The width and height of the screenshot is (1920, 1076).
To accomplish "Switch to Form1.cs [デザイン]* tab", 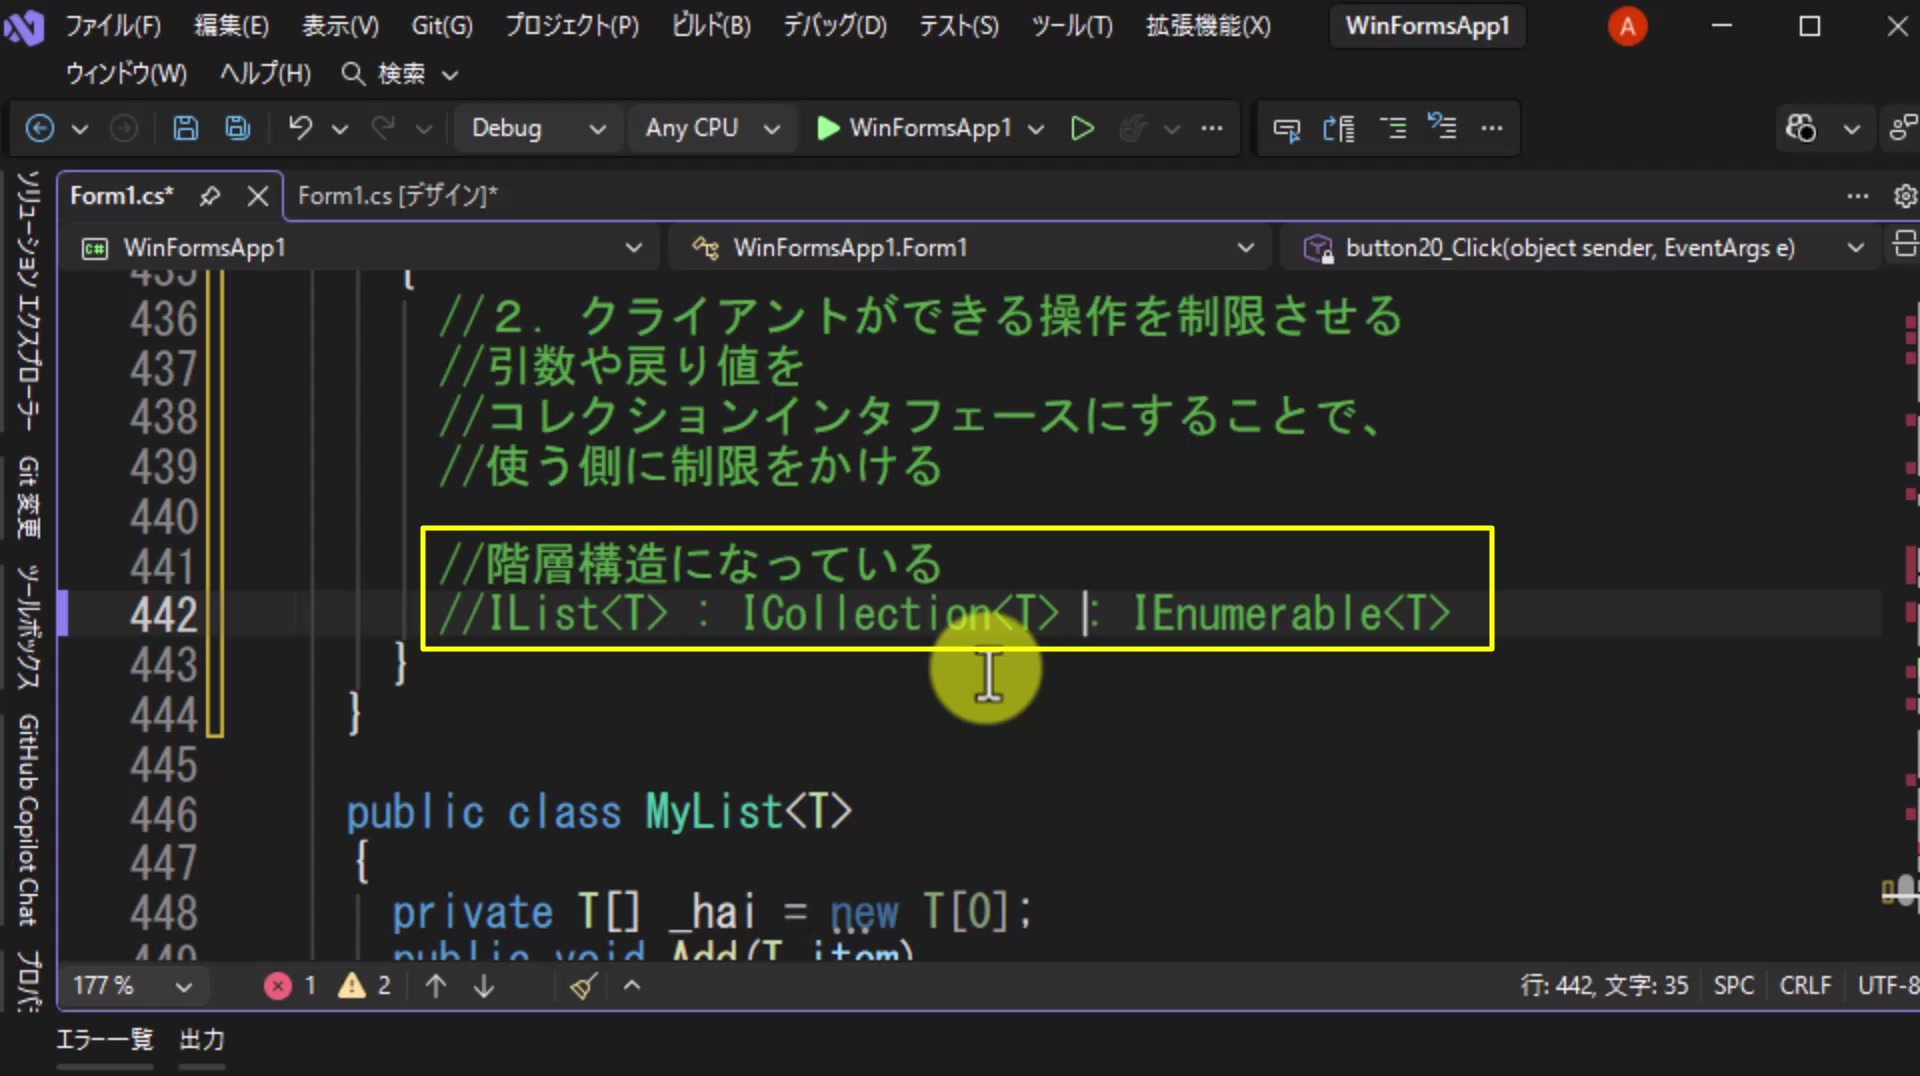I will pyautogui.click(x=397, y=196).
